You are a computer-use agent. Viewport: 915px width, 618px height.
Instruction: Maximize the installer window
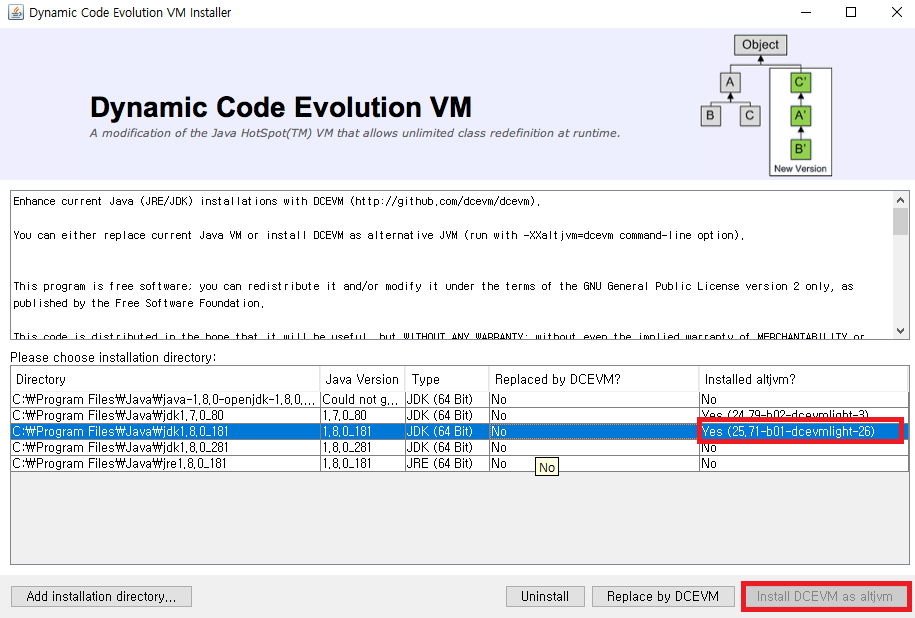click(x=851, y=12)
